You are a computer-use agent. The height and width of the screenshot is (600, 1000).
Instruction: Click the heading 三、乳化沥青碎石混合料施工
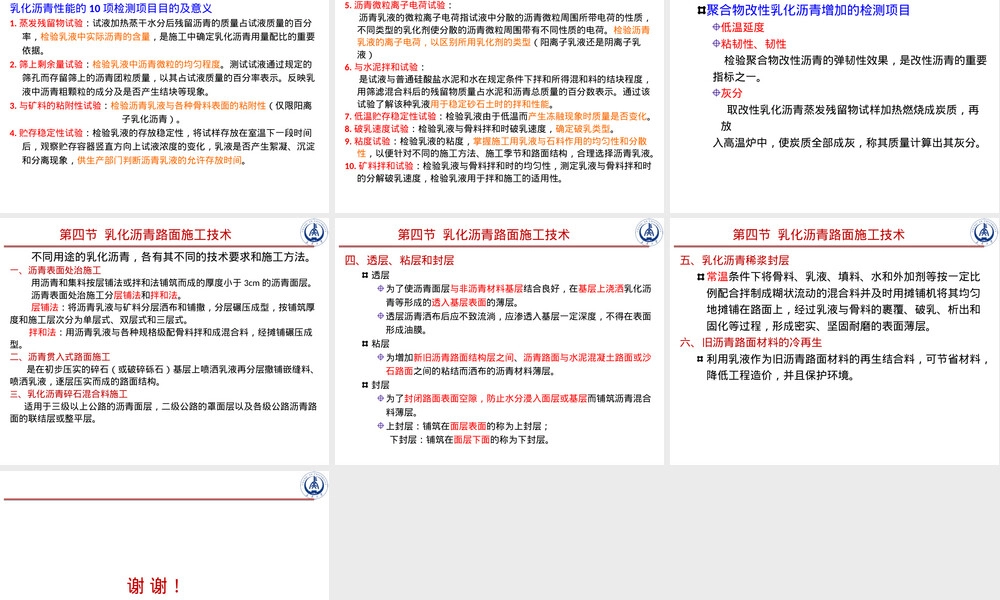click(68, 394)
